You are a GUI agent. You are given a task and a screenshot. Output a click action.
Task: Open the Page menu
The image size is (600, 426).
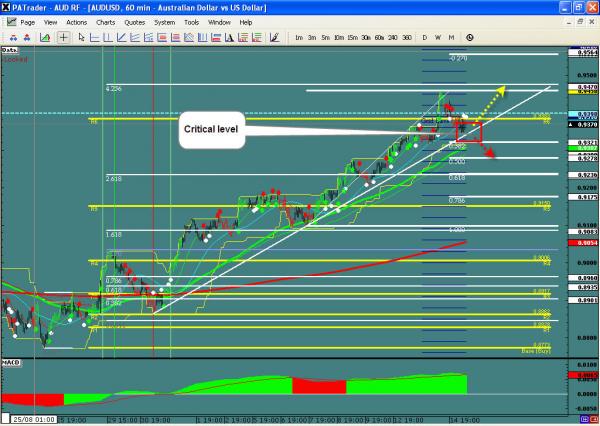click(x=27, y=20)
